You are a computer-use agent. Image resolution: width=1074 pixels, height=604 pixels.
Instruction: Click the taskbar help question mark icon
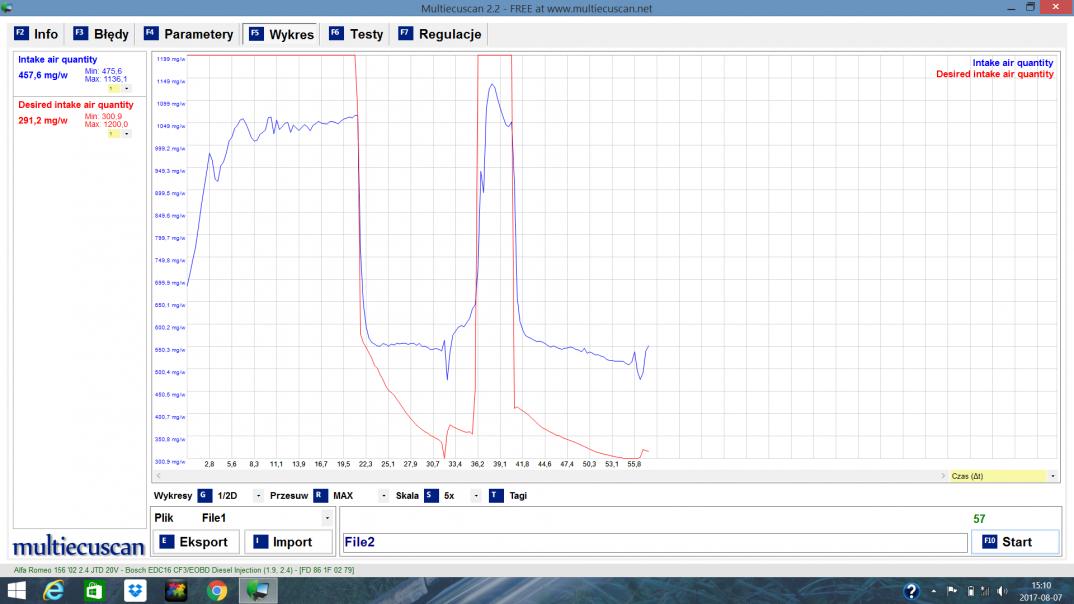pyautogui.click(x=911, y=590)
